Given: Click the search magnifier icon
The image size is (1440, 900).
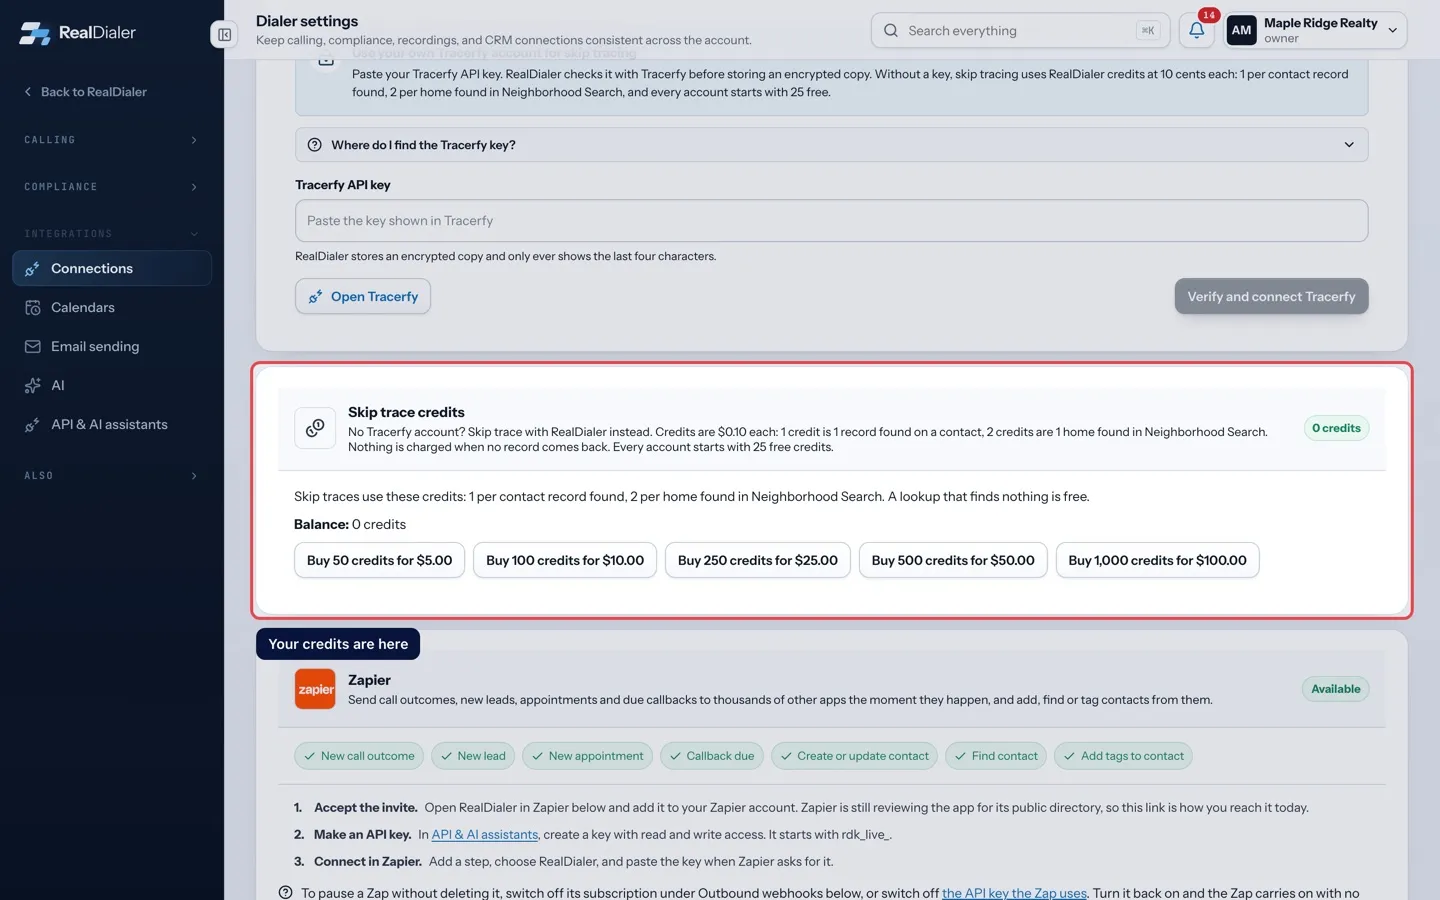Looking at the screenshot, I should pyautogui.click(x=890, y=30).
